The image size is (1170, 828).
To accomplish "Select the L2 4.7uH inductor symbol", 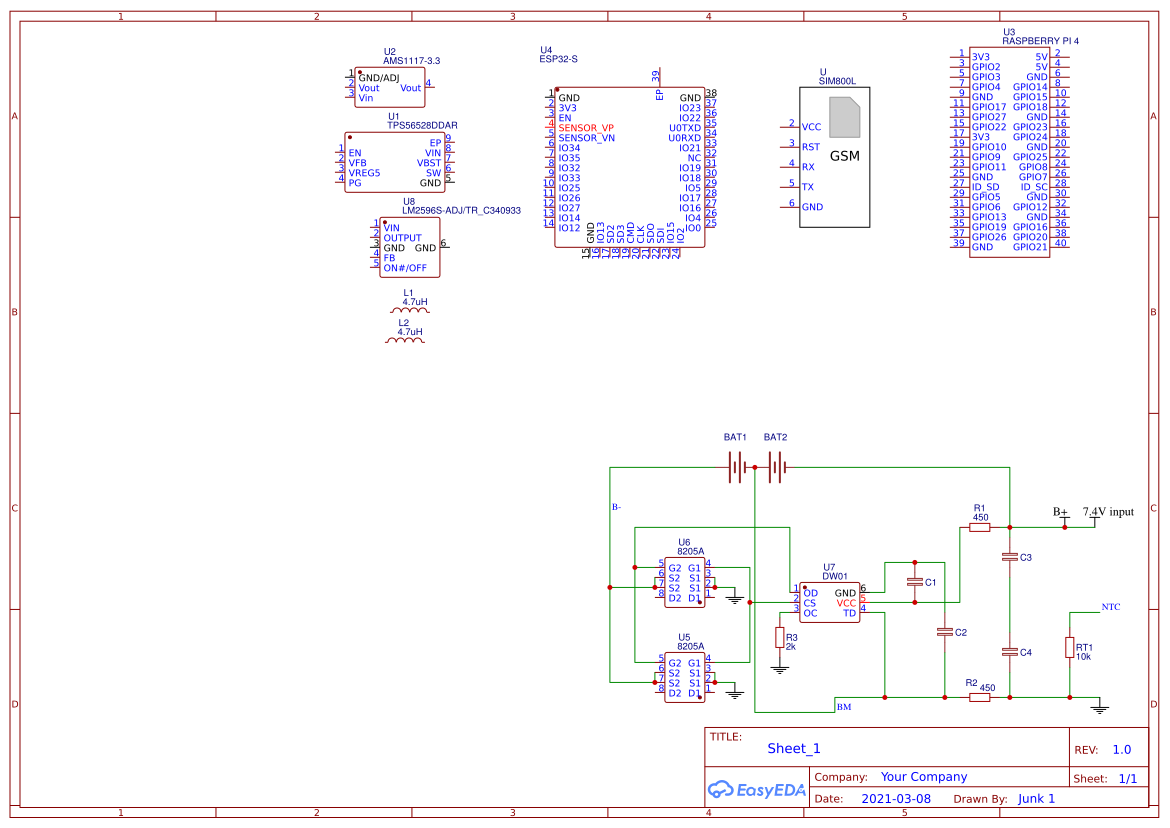I will pos(404,341).
